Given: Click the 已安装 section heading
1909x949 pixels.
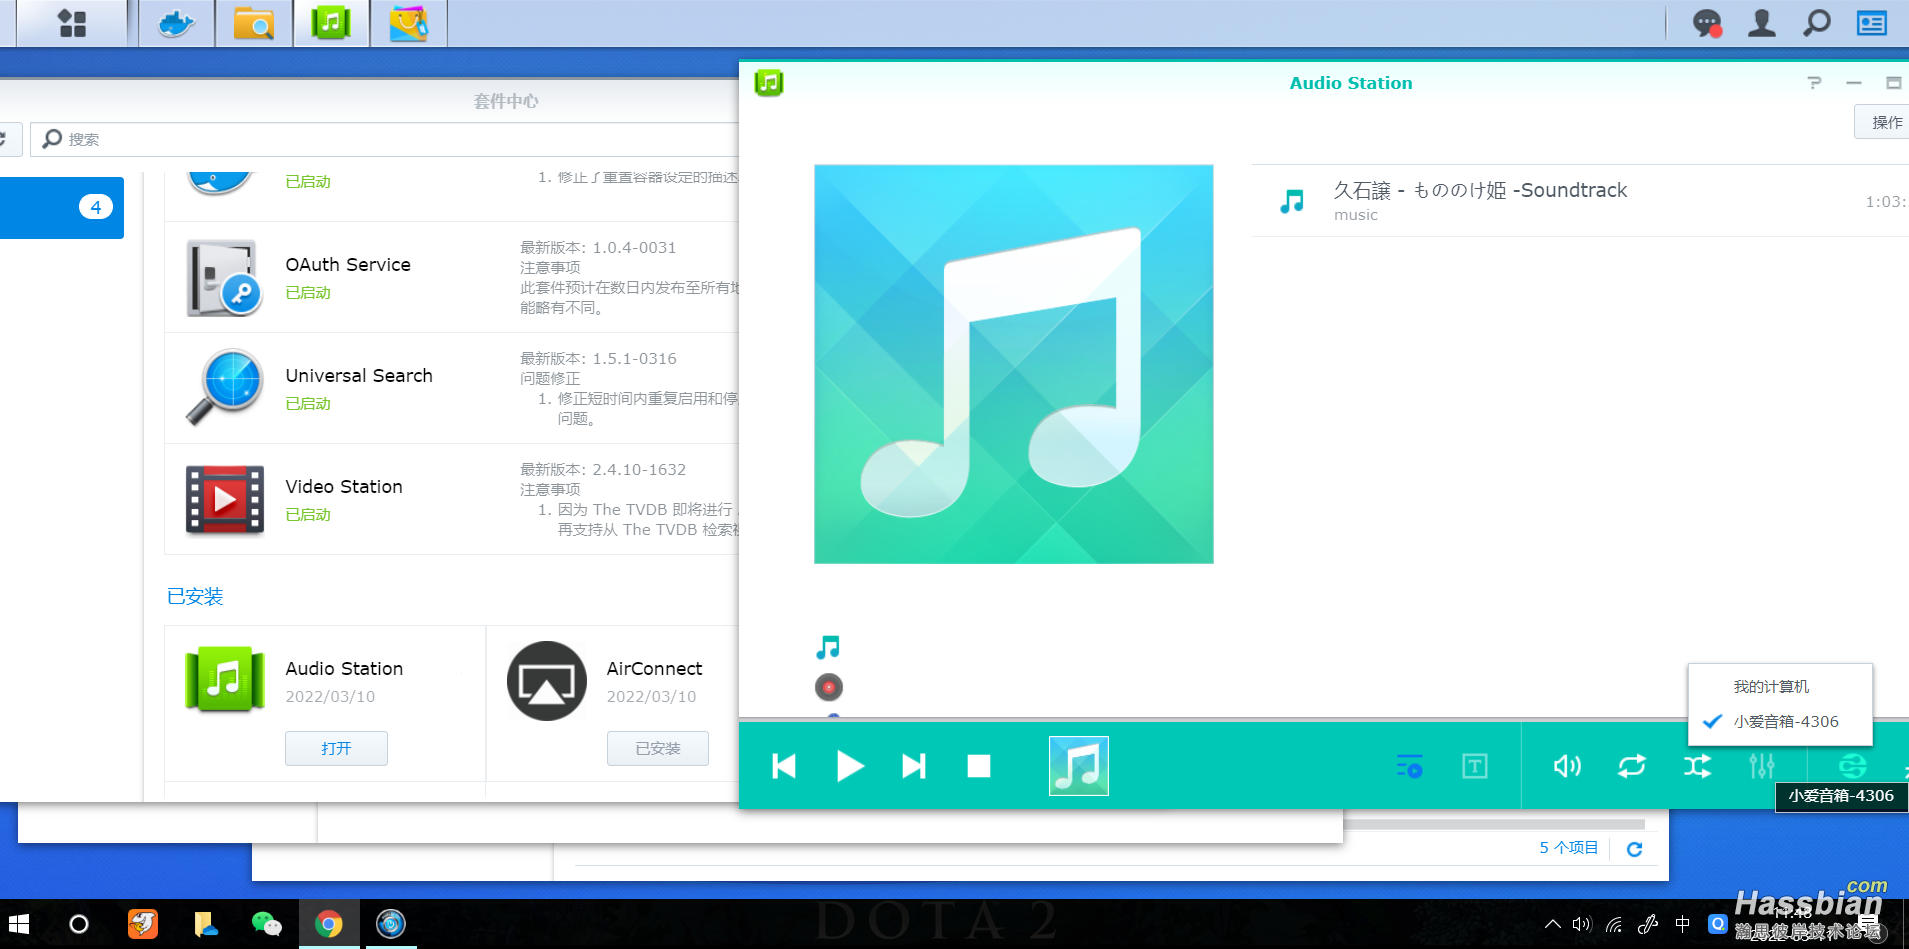Looking at the screenshot, I should [x=195, y=597].
